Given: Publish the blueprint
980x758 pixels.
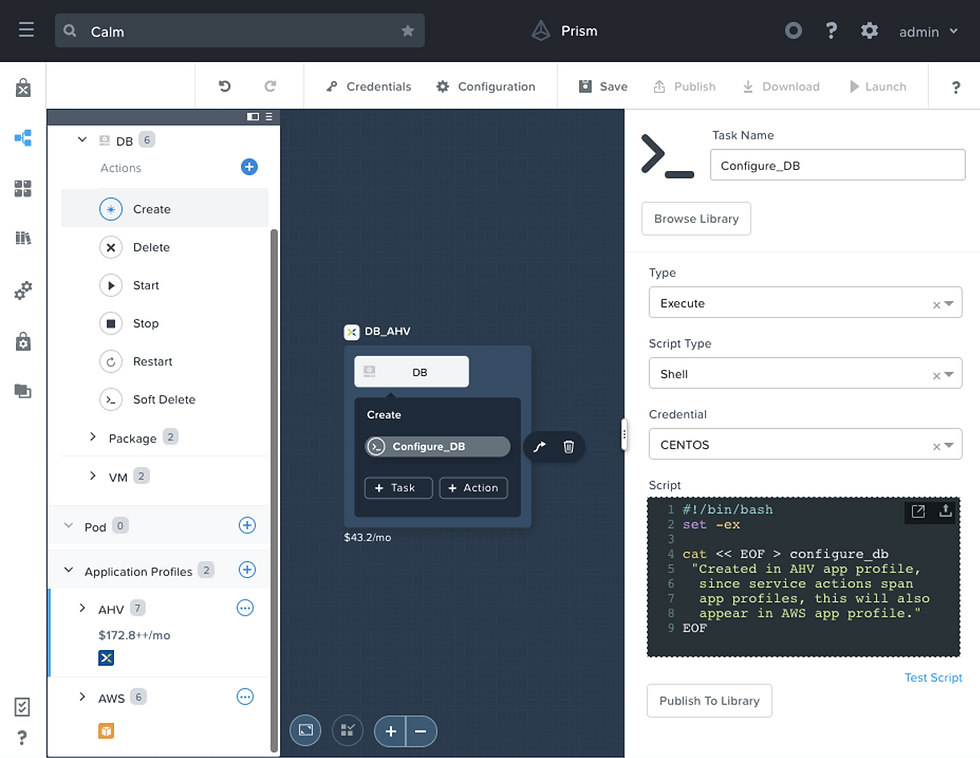Looking at the screenshot, I should point(684,86).
